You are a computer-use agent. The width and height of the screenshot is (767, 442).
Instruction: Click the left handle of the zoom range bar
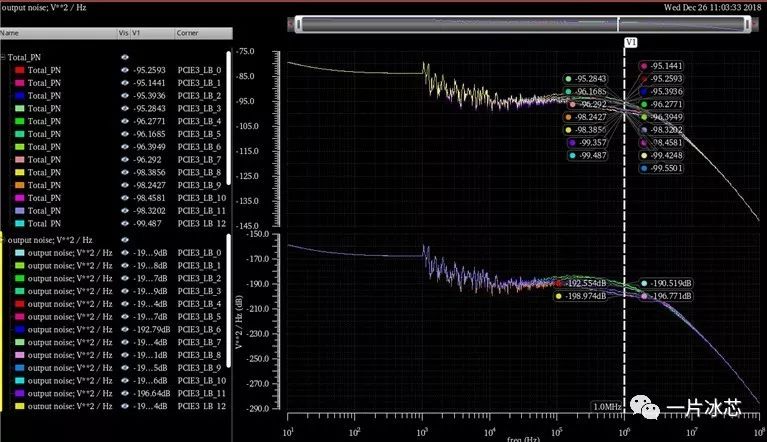coord(298,24)
